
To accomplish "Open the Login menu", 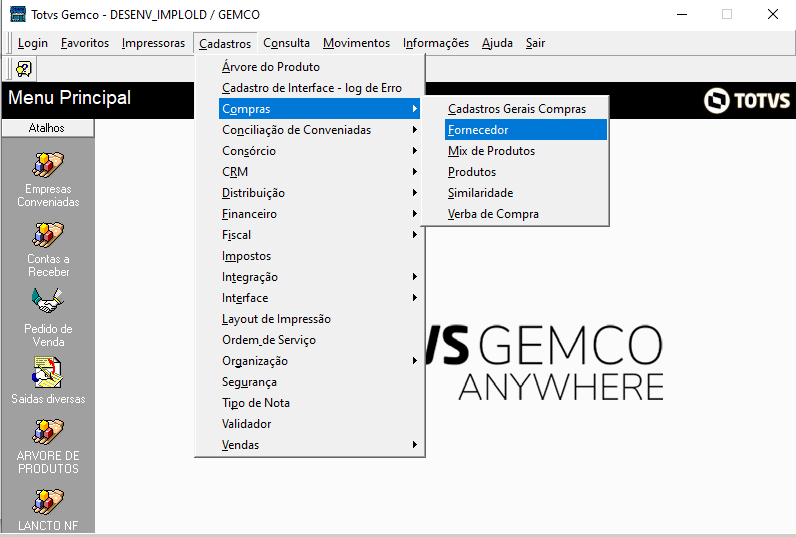I will pyautogui.click(x=32, y=43).
